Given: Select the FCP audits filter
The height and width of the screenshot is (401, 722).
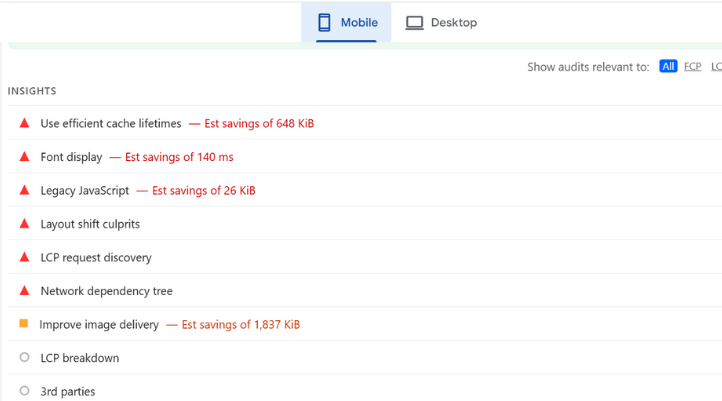Looking at the screenshot, I should tap(692, 67).
